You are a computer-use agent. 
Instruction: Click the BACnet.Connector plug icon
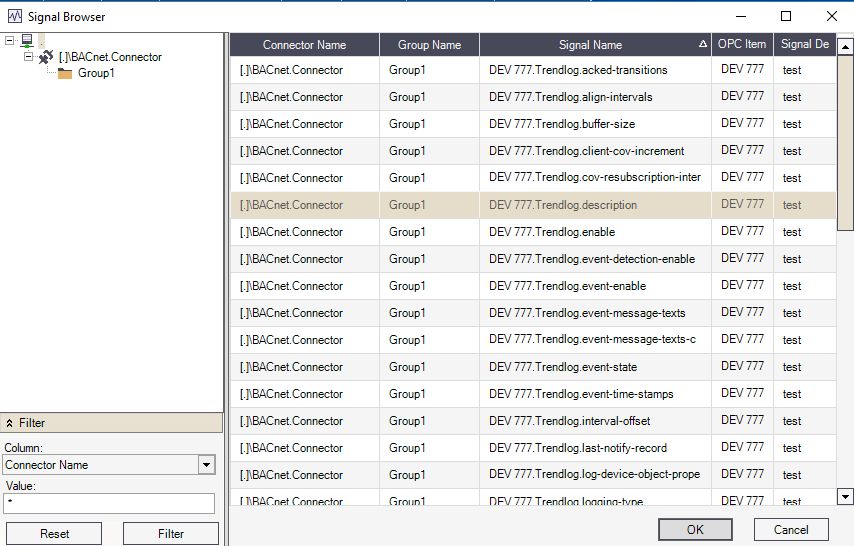click(46, 57)
